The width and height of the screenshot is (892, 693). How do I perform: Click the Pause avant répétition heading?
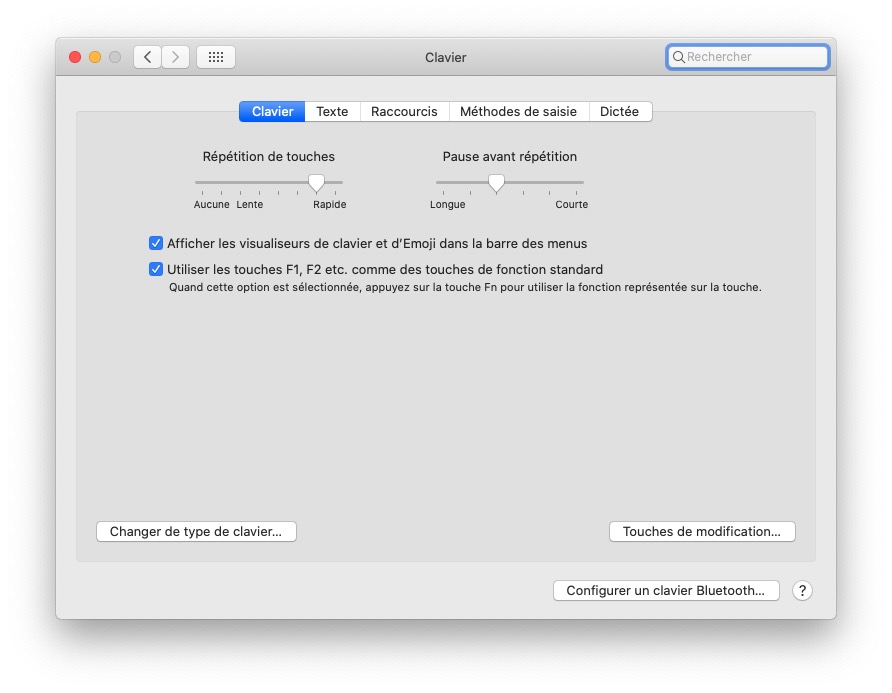coord(510,156)
